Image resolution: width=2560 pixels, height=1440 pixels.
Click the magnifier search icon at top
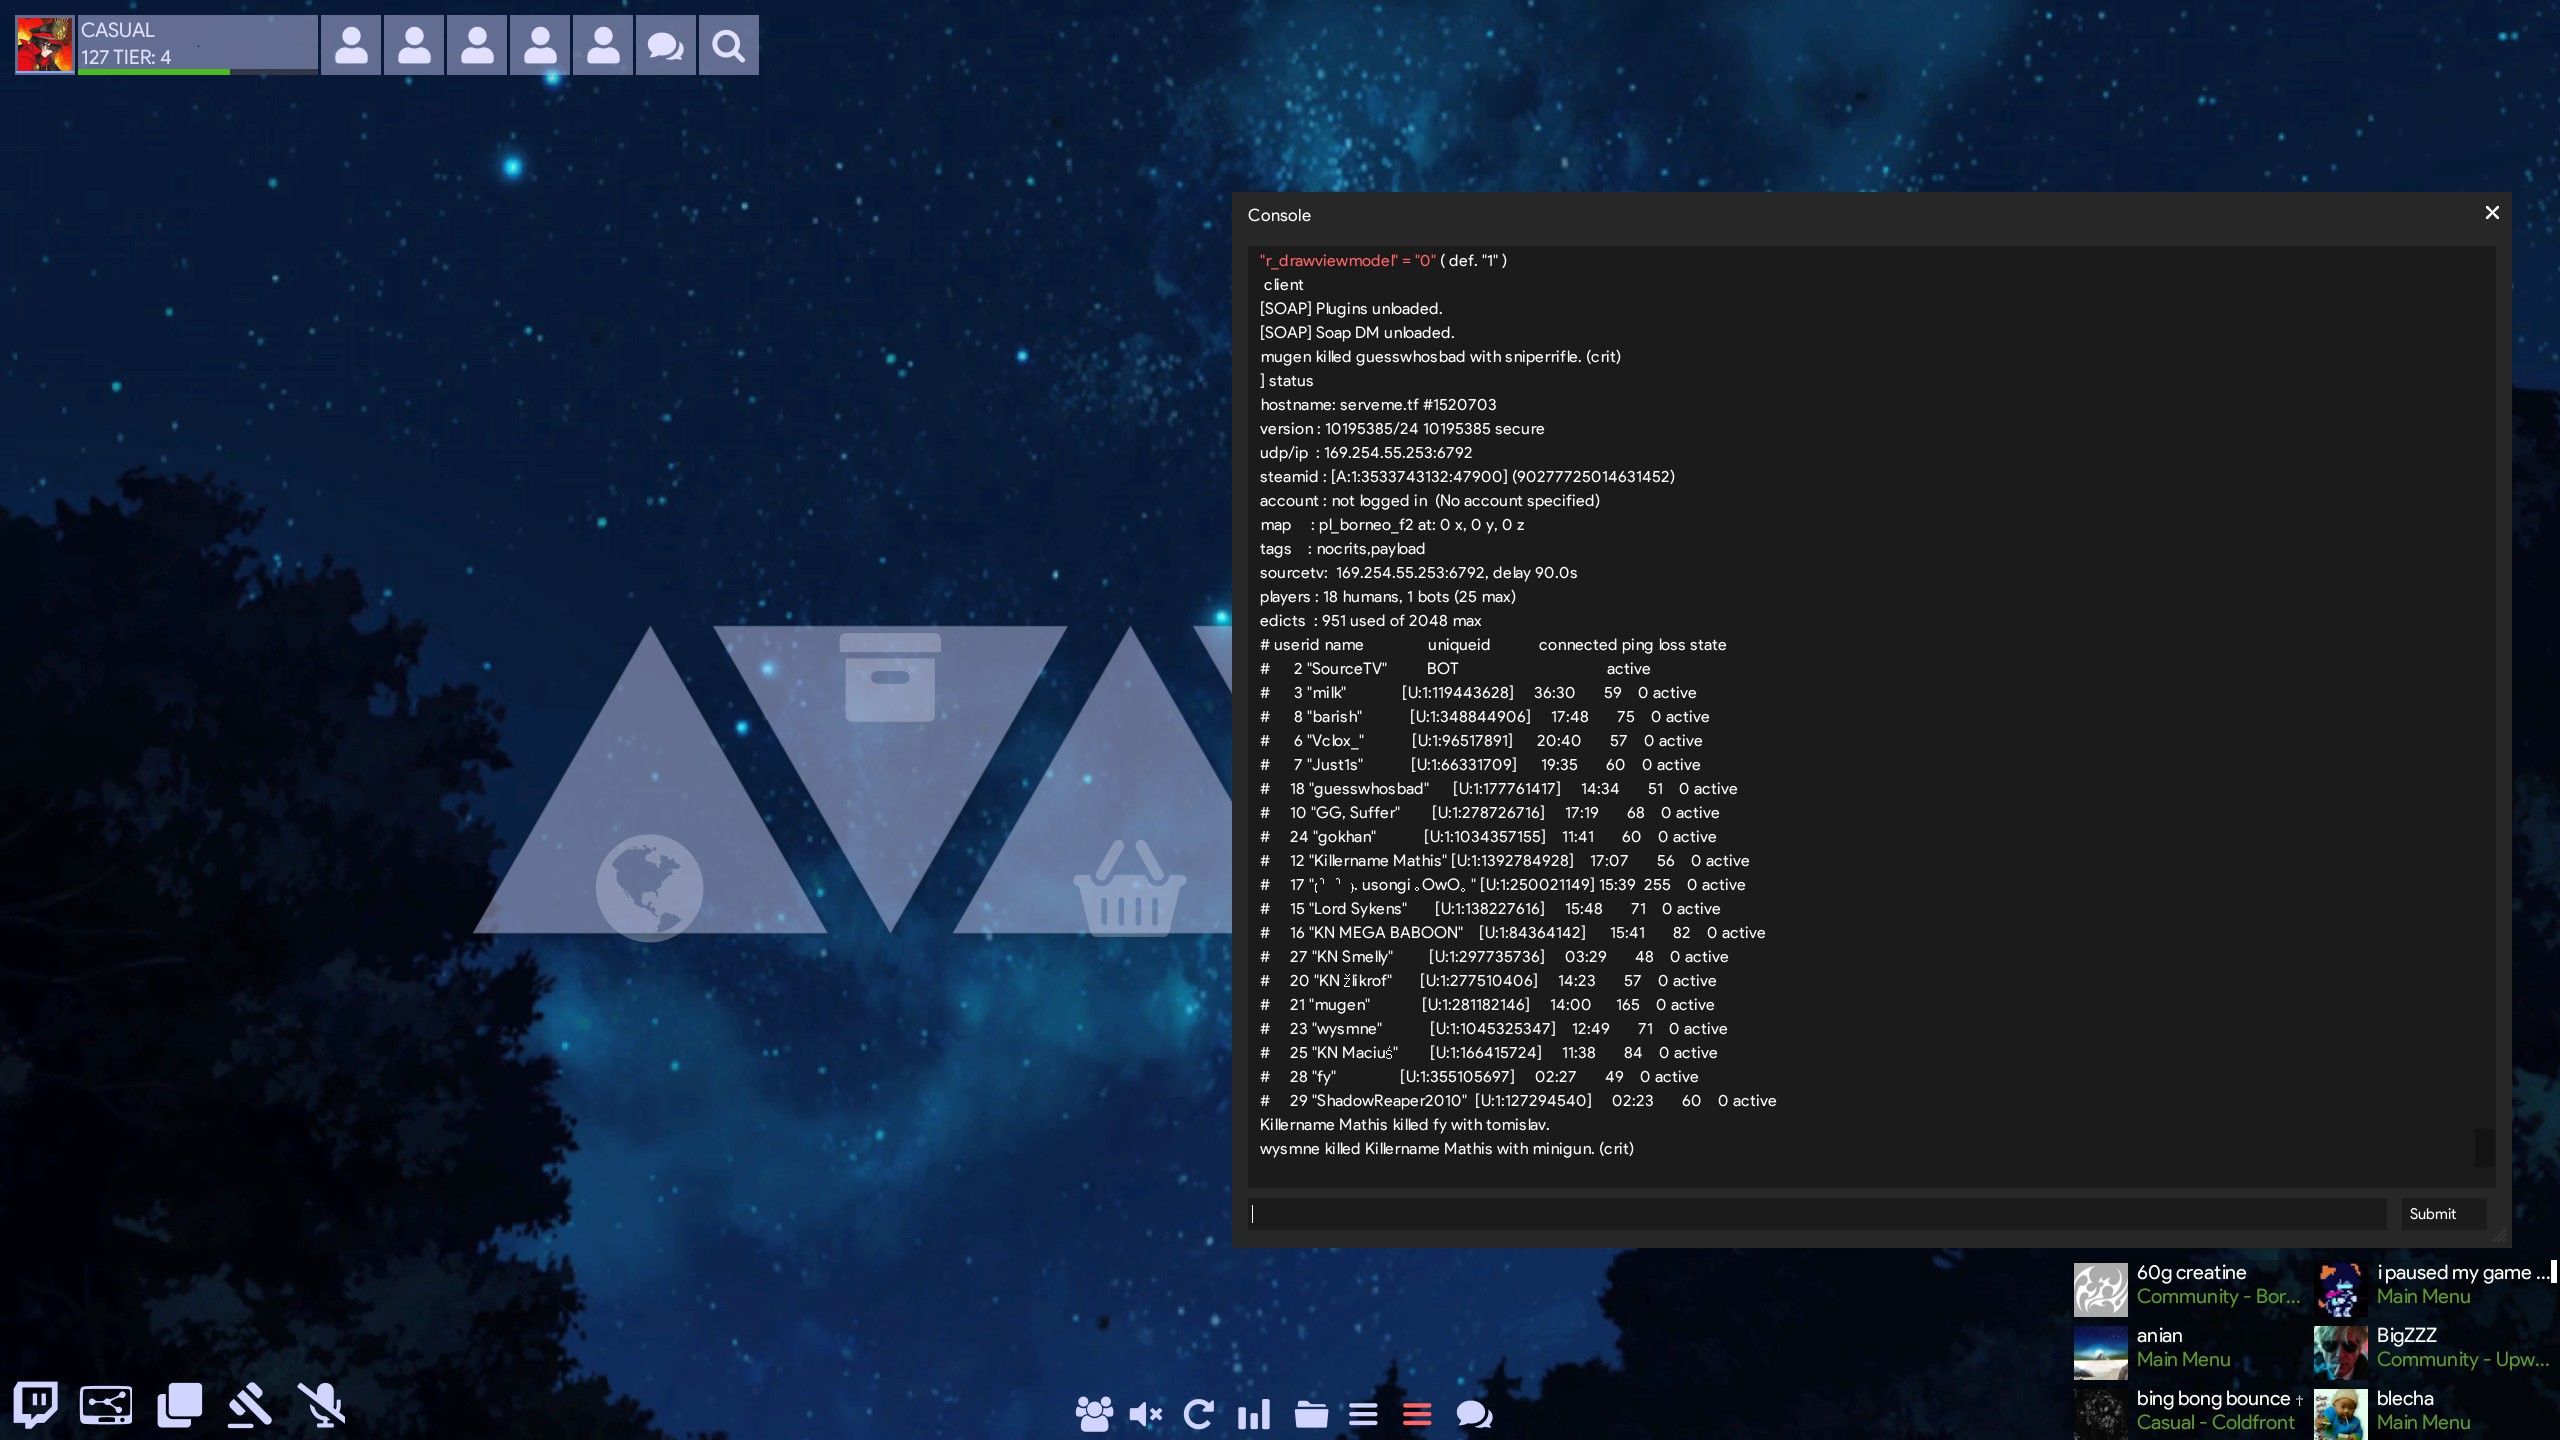tap(728, 46)
